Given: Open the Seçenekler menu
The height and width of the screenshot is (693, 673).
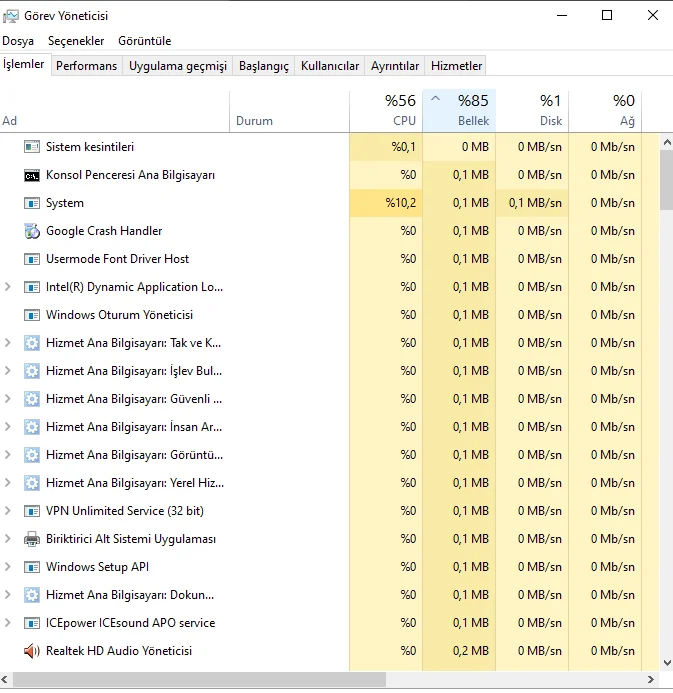Looking at the screenshot, I should 76,41.
